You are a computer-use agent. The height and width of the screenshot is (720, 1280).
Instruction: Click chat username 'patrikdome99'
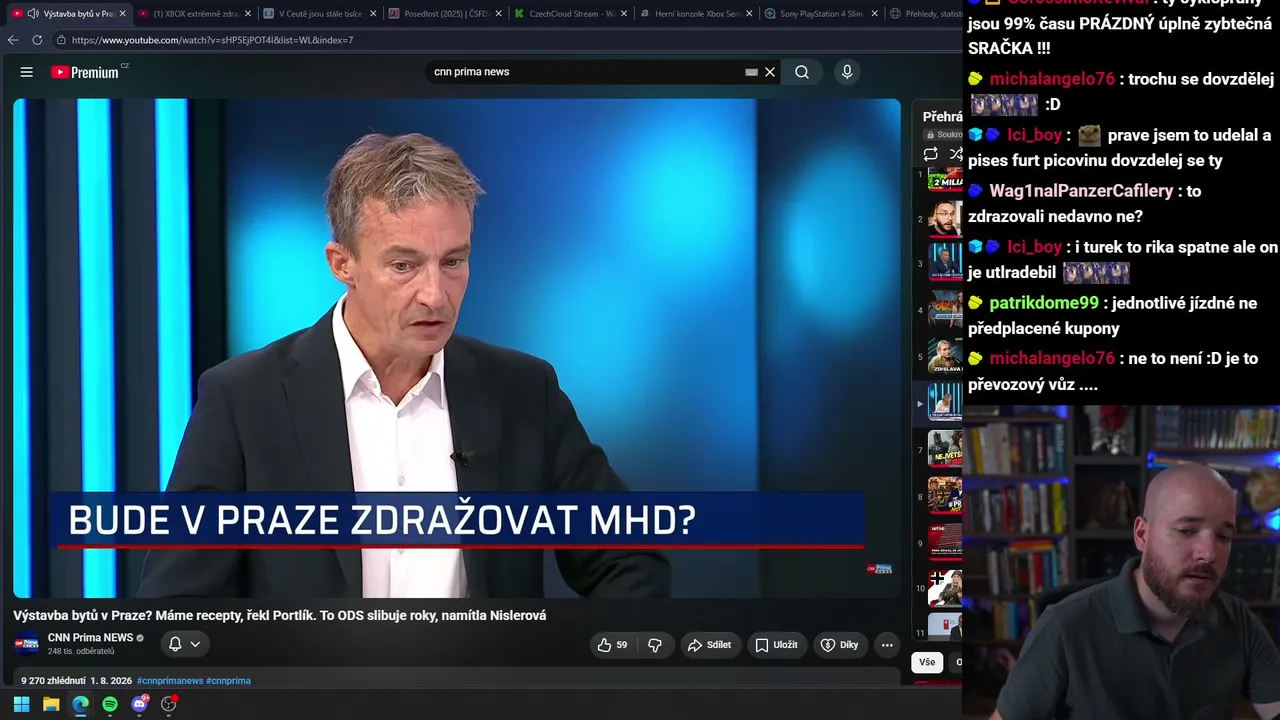tap(1044, 303)
